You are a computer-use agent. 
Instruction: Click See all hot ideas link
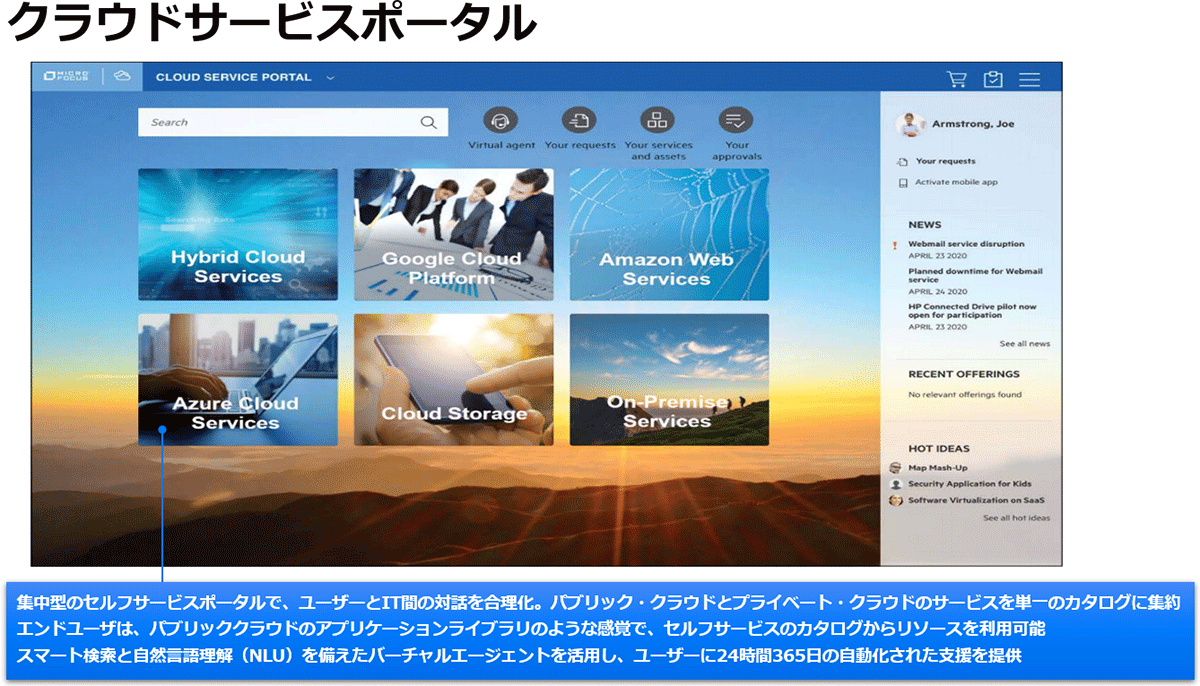click(x=1016, y=518)
